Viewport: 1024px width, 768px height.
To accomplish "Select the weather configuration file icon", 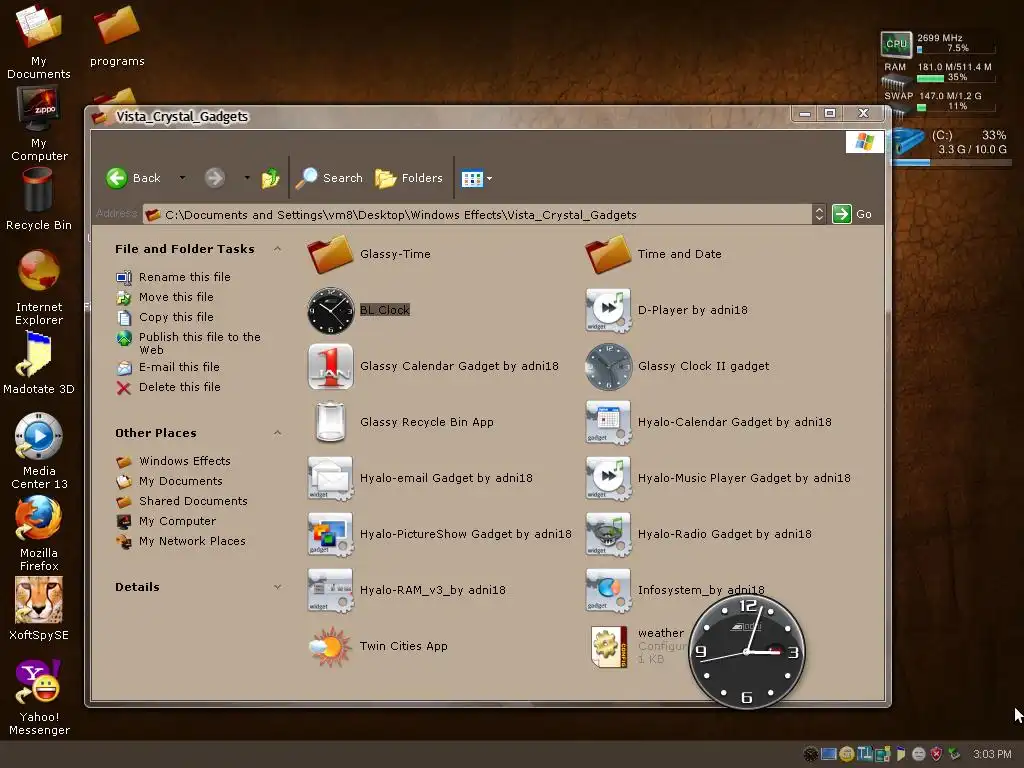I will 609,647.
